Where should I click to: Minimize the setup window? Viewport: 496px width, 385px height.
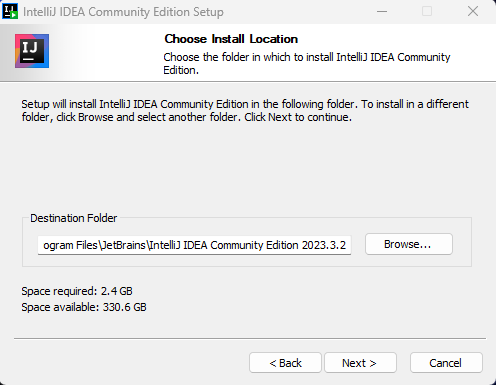(382, 11)
